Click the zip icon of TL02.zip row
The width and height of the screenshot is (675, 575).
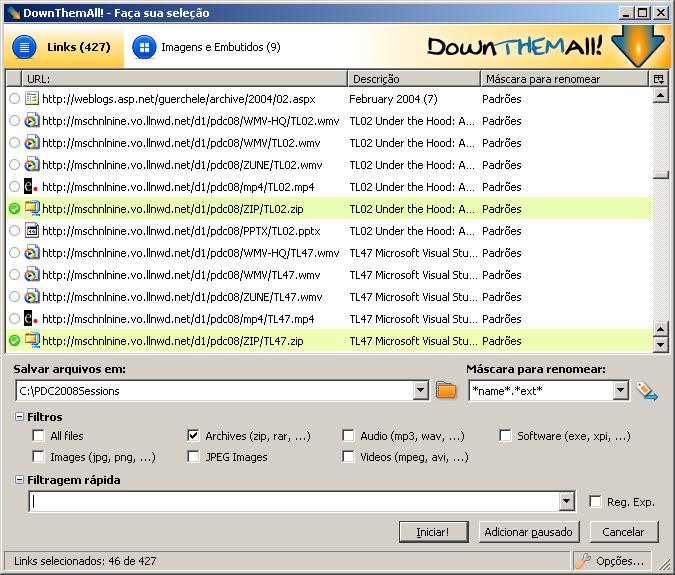(32, 208)
